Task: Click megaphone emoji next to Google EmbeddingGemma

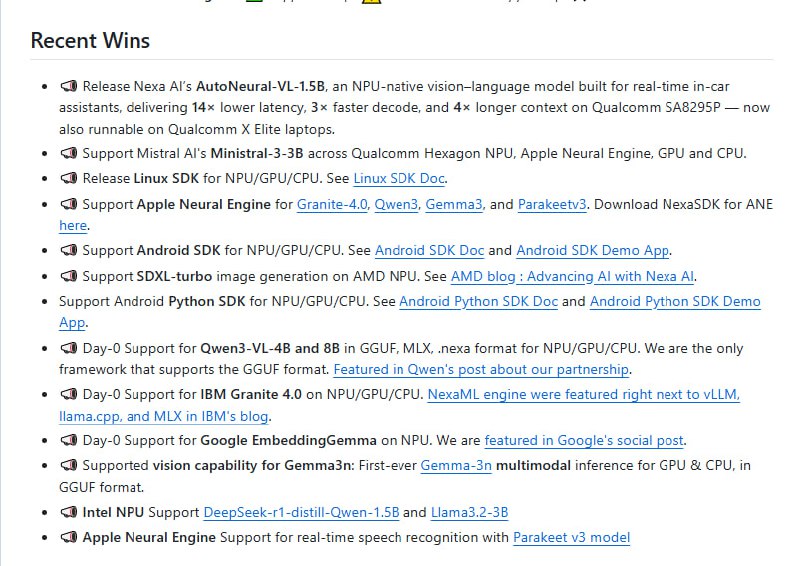Action: click(x=69, y=440)
